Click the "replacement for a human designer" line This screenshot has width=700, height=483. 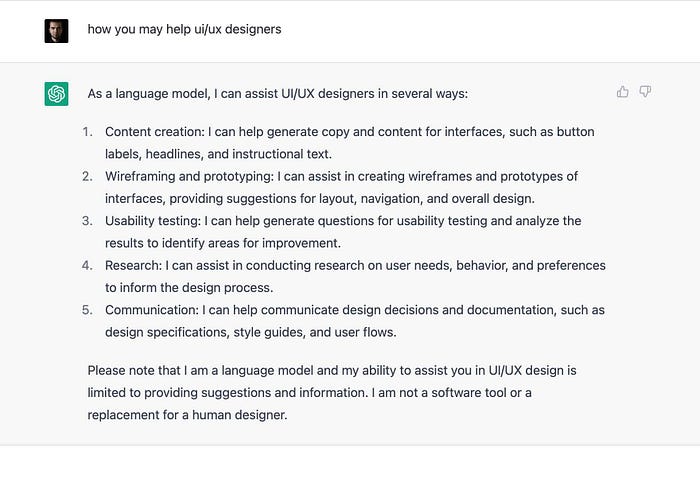coord(188,415)
